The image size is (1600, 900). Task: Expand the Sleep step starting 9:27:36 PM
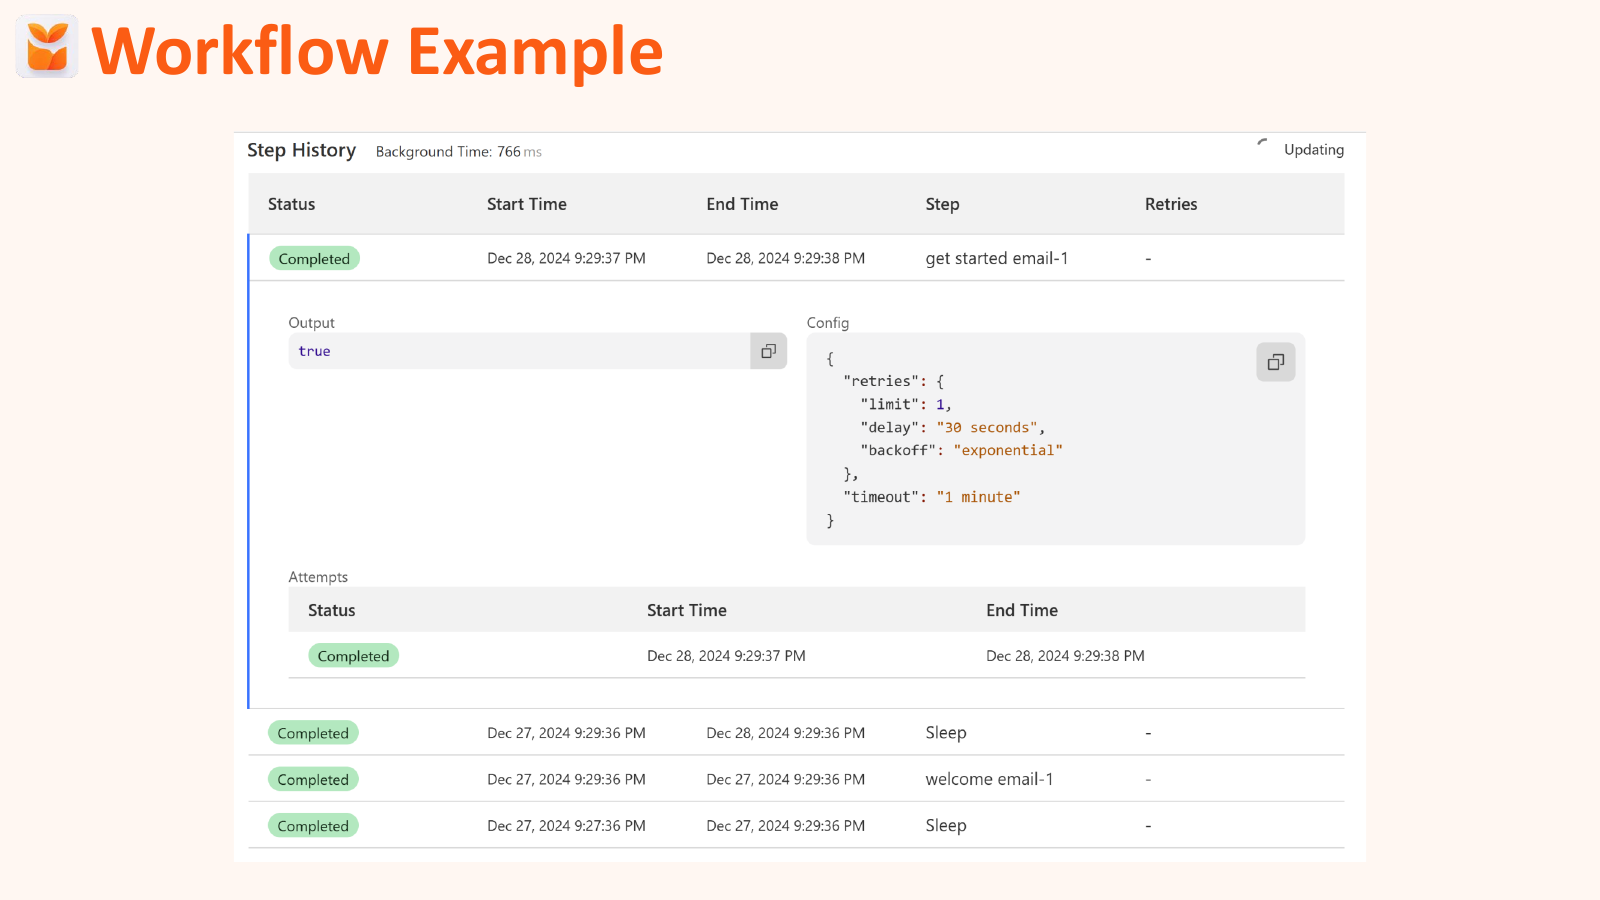pyautogui.click(x=796, y=826)
